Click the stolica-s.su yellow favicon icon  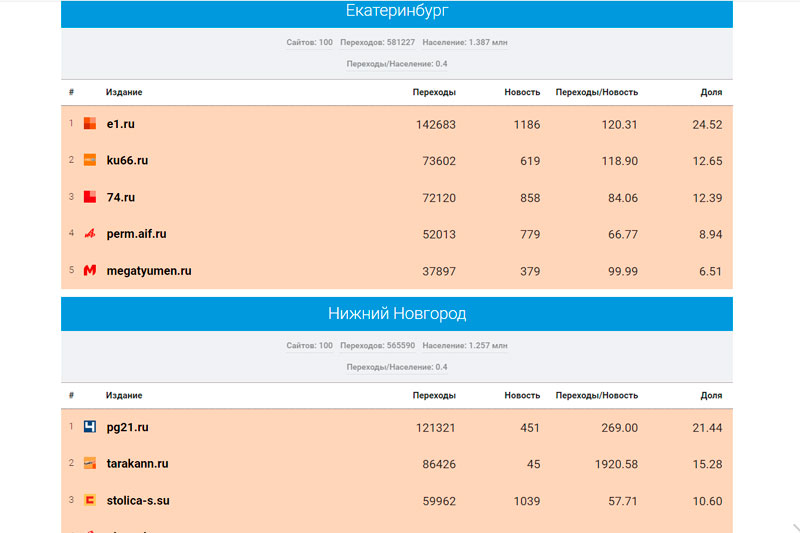(x=90, y=500)
